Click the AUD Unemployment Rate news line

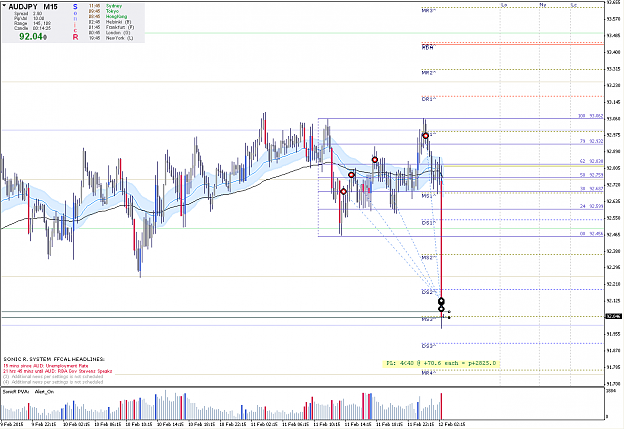(x=46, y=366)
